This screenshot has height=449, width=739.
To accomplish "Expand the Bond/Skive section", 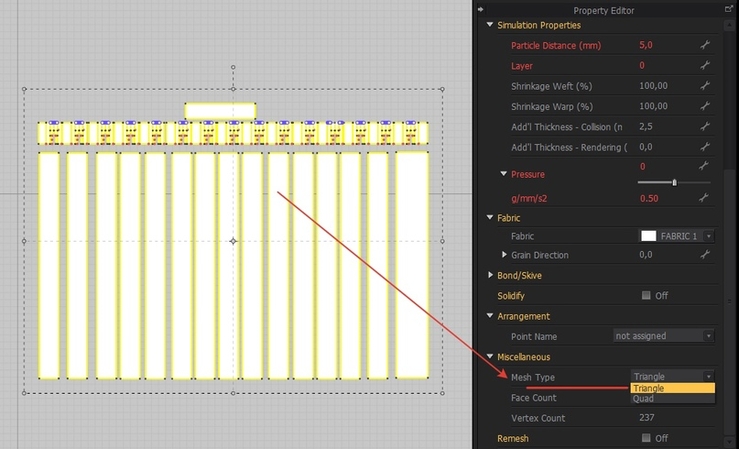I will (490, 275).
